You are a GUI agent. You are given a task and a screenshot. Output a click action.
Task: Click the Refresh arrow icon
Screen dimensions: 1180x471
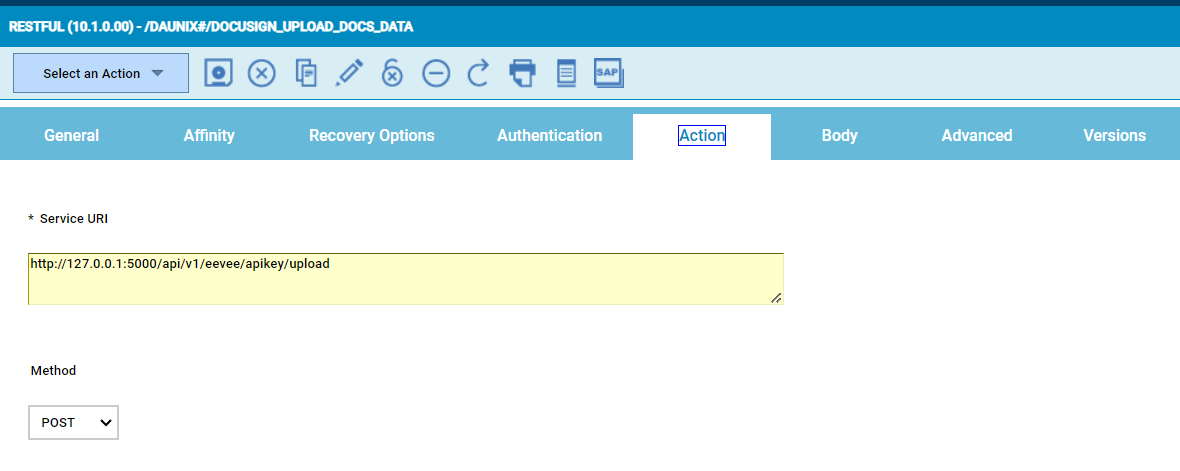tap(479, 73)
